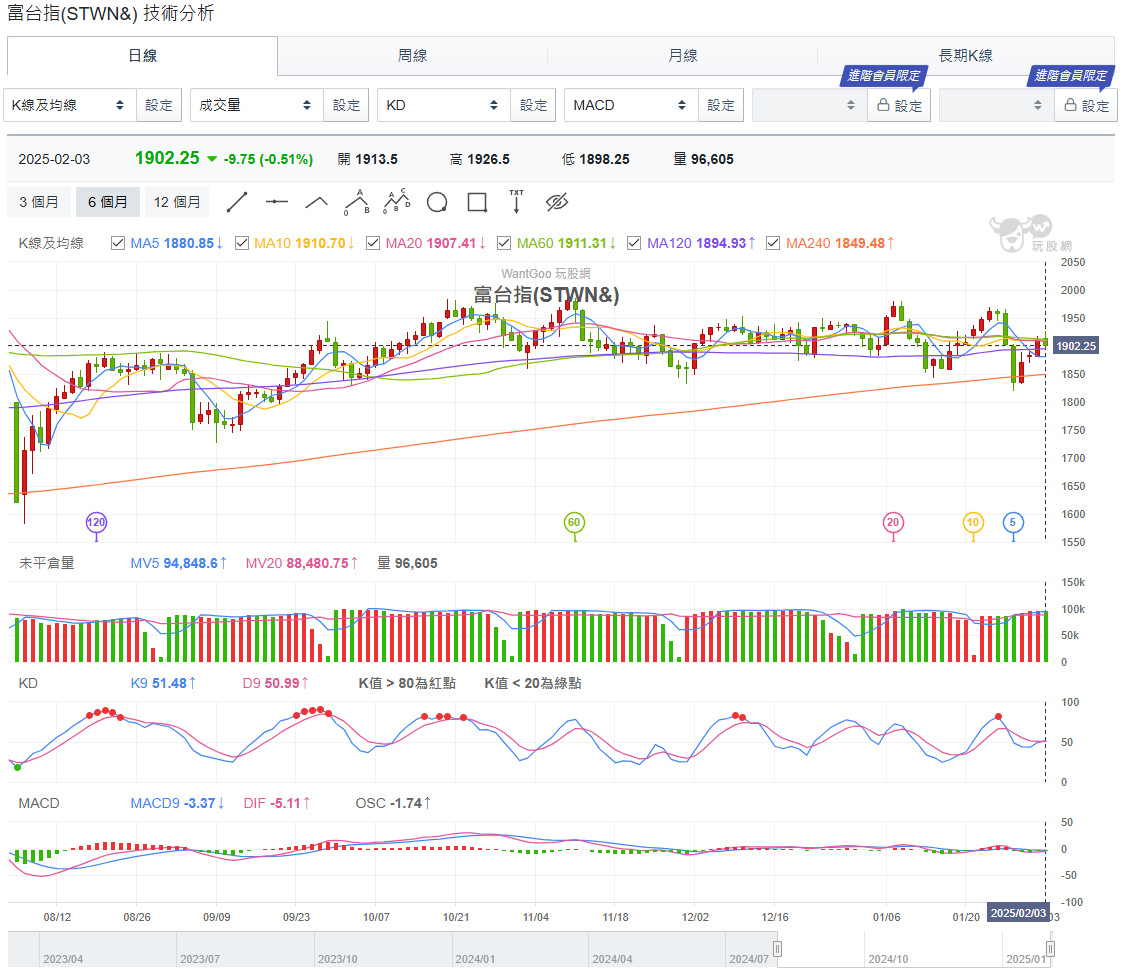The image size is (1137, 969).
Task: Select the trend line drawing tool
Action: 237,203
